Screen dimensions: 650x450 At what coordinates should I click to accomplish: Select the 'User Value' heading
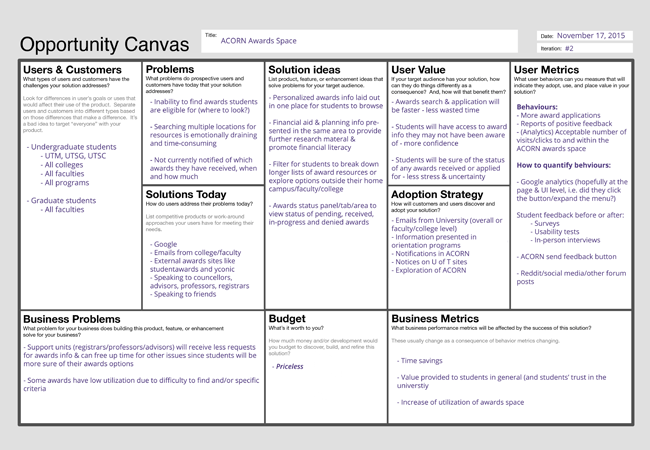(x=418, y=70)
